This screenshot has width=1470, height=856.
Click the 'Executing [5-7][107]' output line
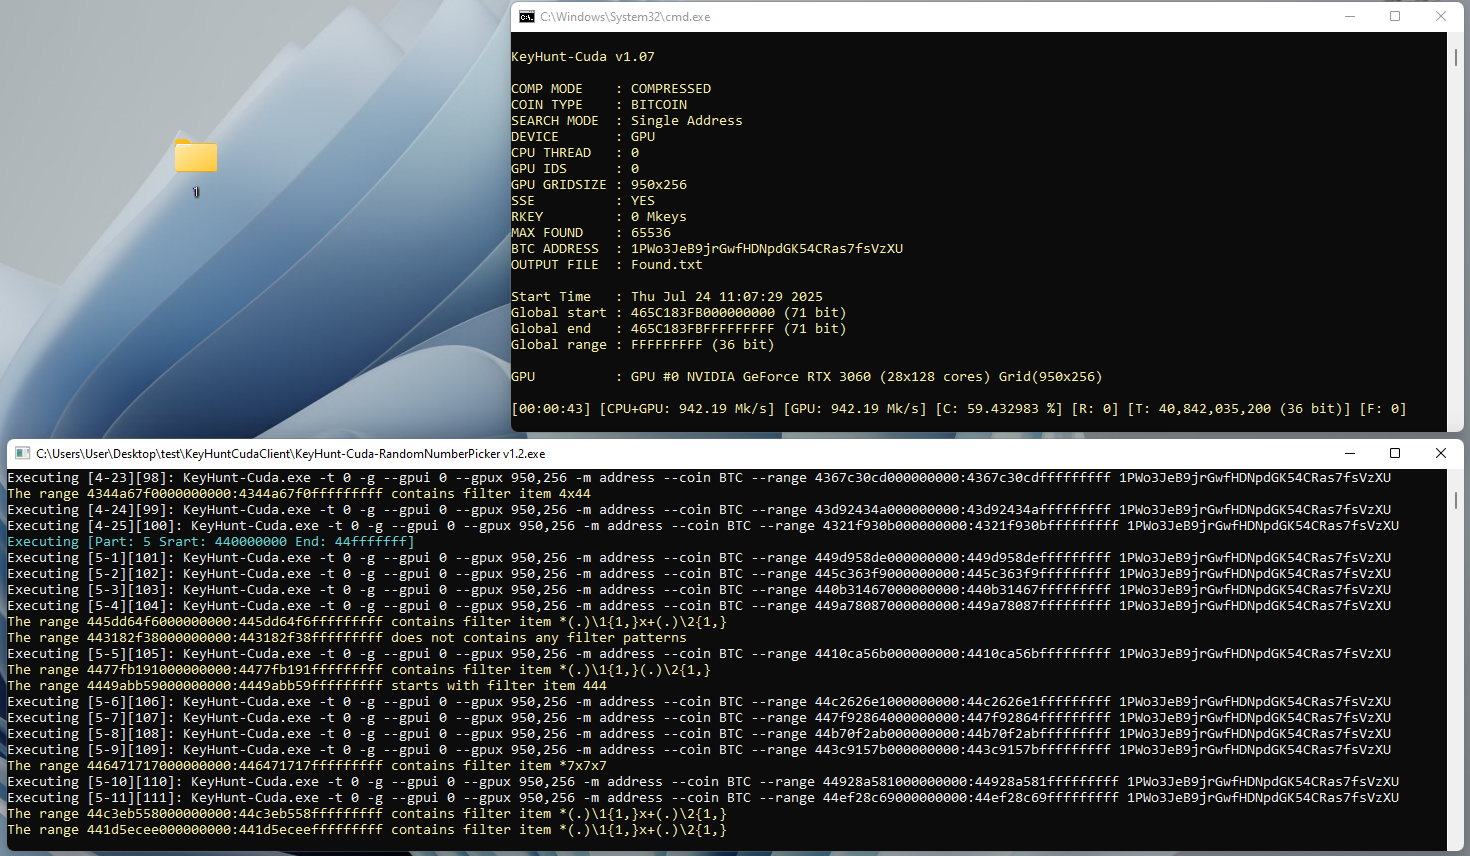coord(699,718)
